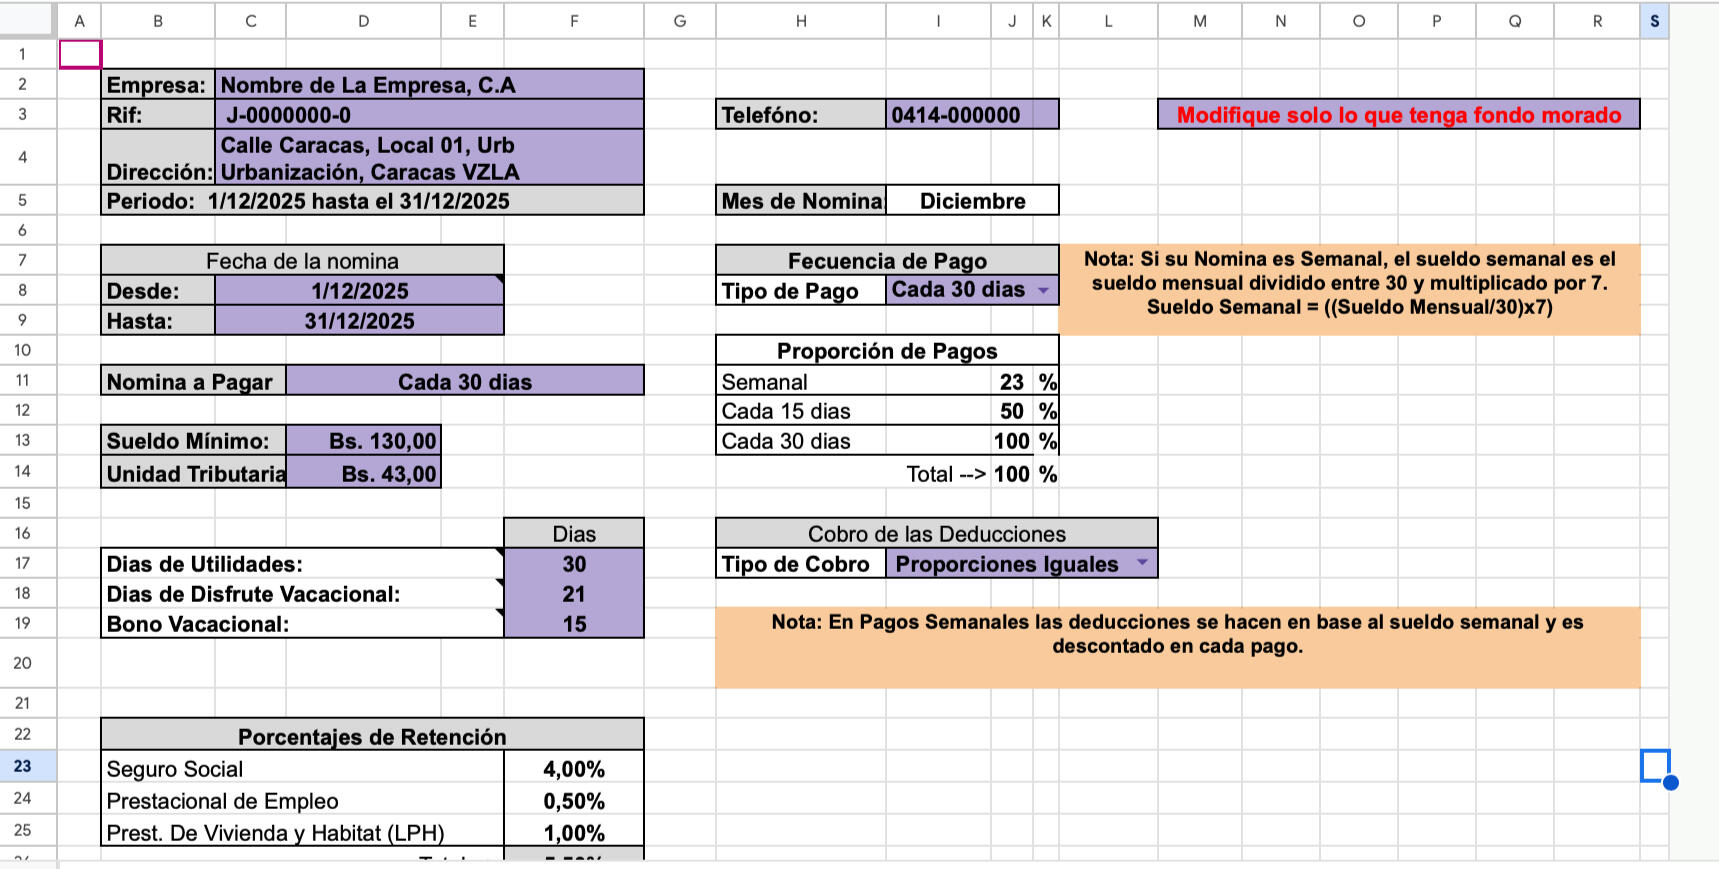Select row 13 header
This screenshot has height=869, width=1719.
click(x=23, y=441)
